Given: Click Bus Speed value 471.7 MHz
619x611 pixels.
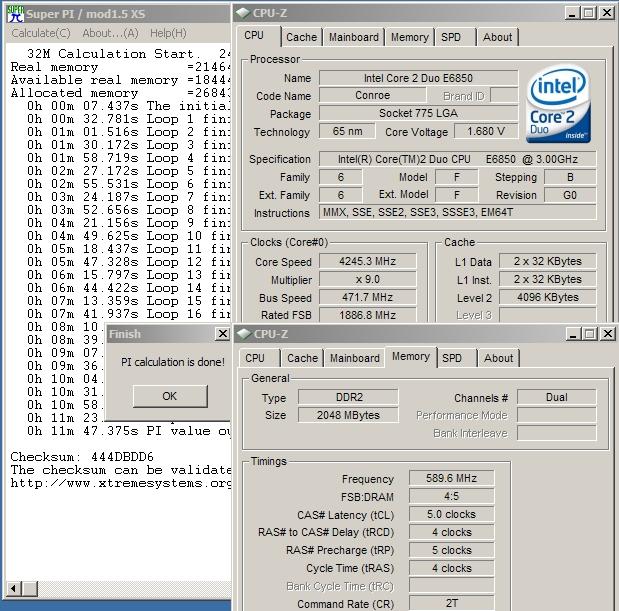Looking at the screenshot, I should click(368, 297).
